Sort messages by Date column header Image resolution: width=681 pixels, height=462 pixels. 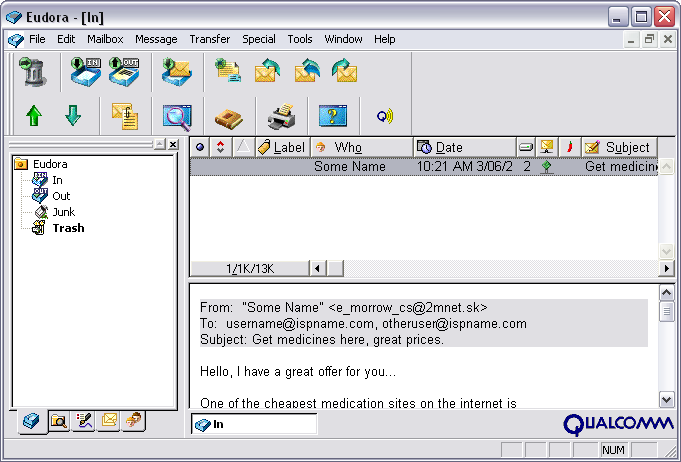click(449, 147)
